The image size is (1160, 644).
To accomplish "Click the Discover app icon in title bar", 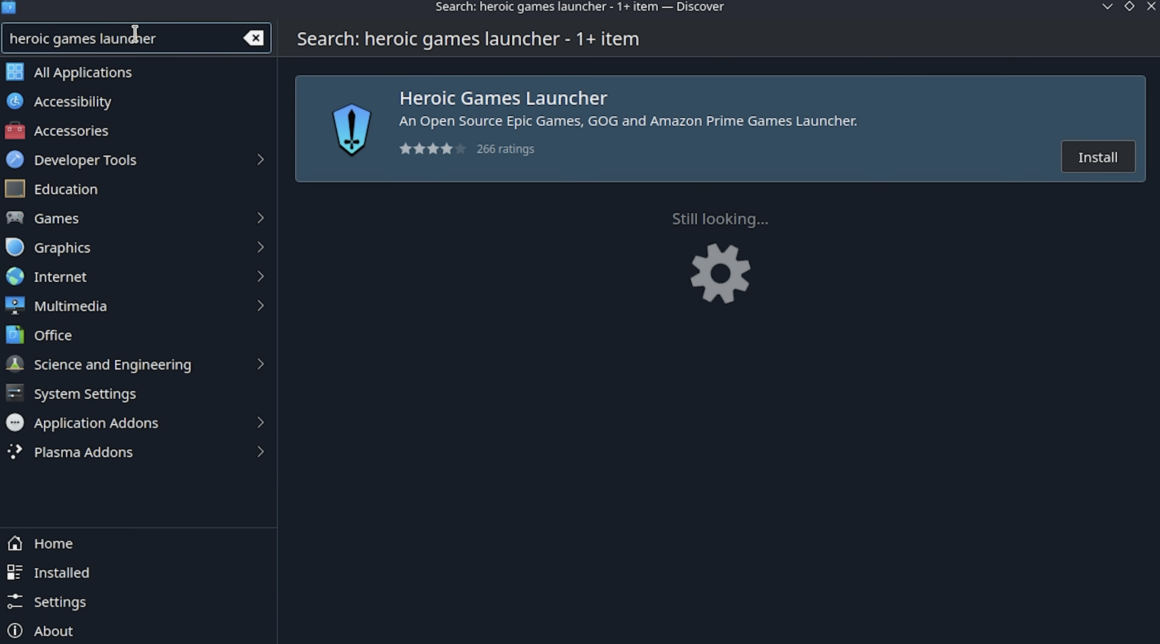I will coord(9,7).
